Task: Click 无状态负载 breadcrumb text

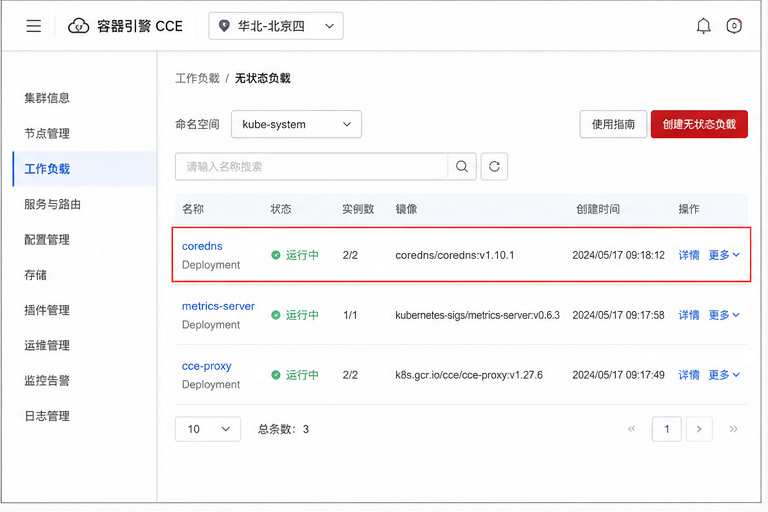Action: 263,78
